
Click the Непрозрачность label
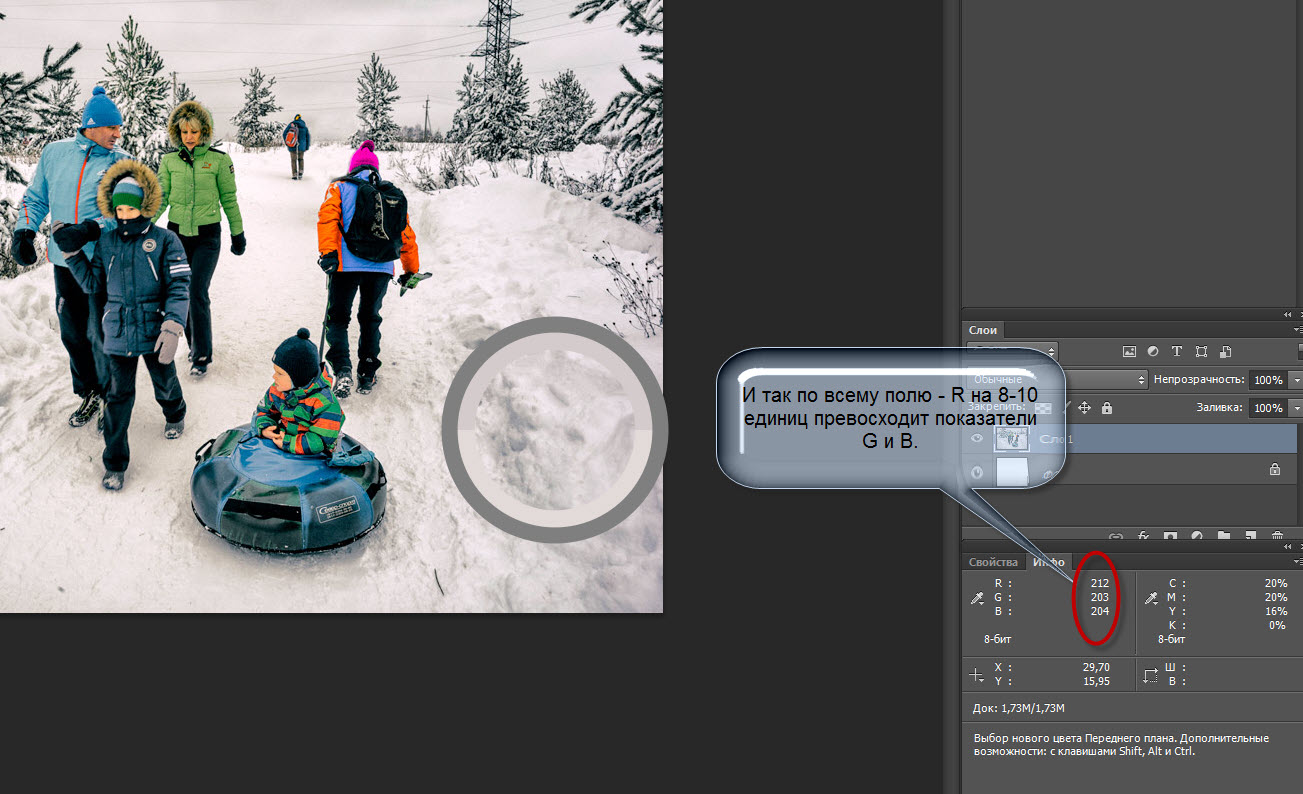(1199, 380)
